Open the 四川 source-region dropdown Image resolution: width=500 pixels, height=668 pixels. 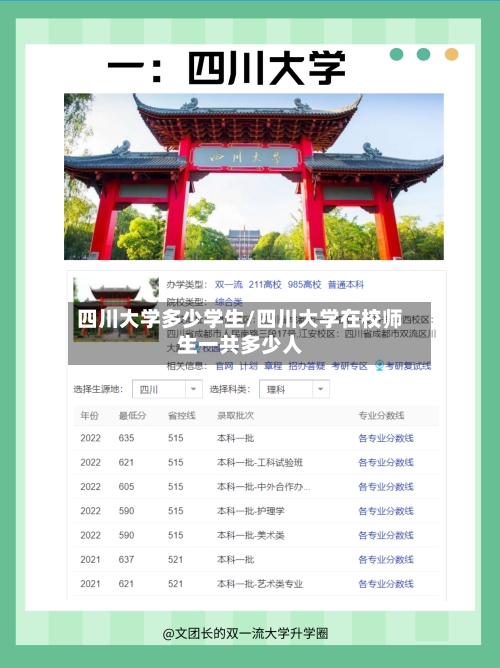(167, 389)
